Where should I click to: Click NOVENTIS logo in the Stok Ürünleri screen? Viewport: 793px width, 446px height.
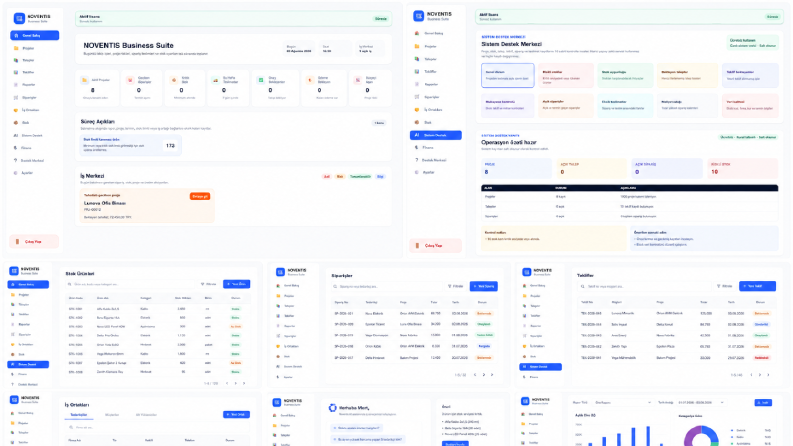(x=14, y=271)
